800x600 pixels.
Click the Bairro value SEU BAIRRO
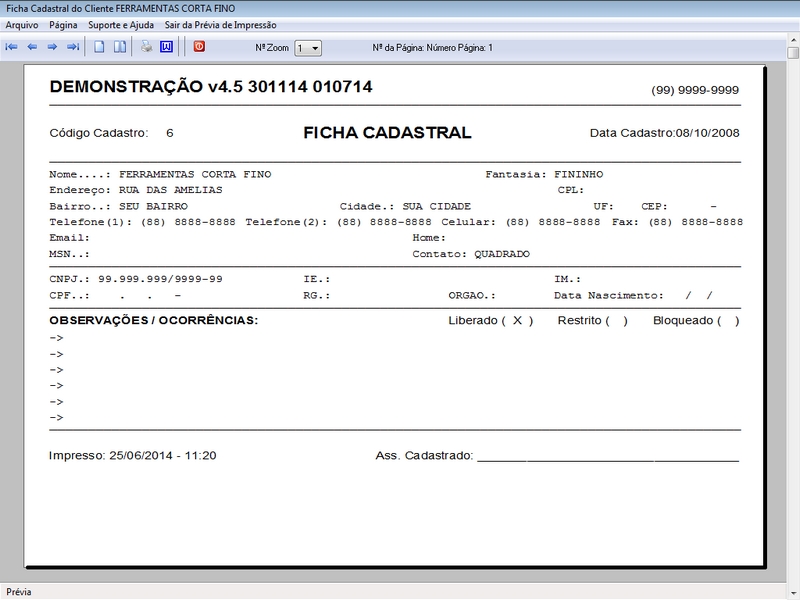click(153, 207)
